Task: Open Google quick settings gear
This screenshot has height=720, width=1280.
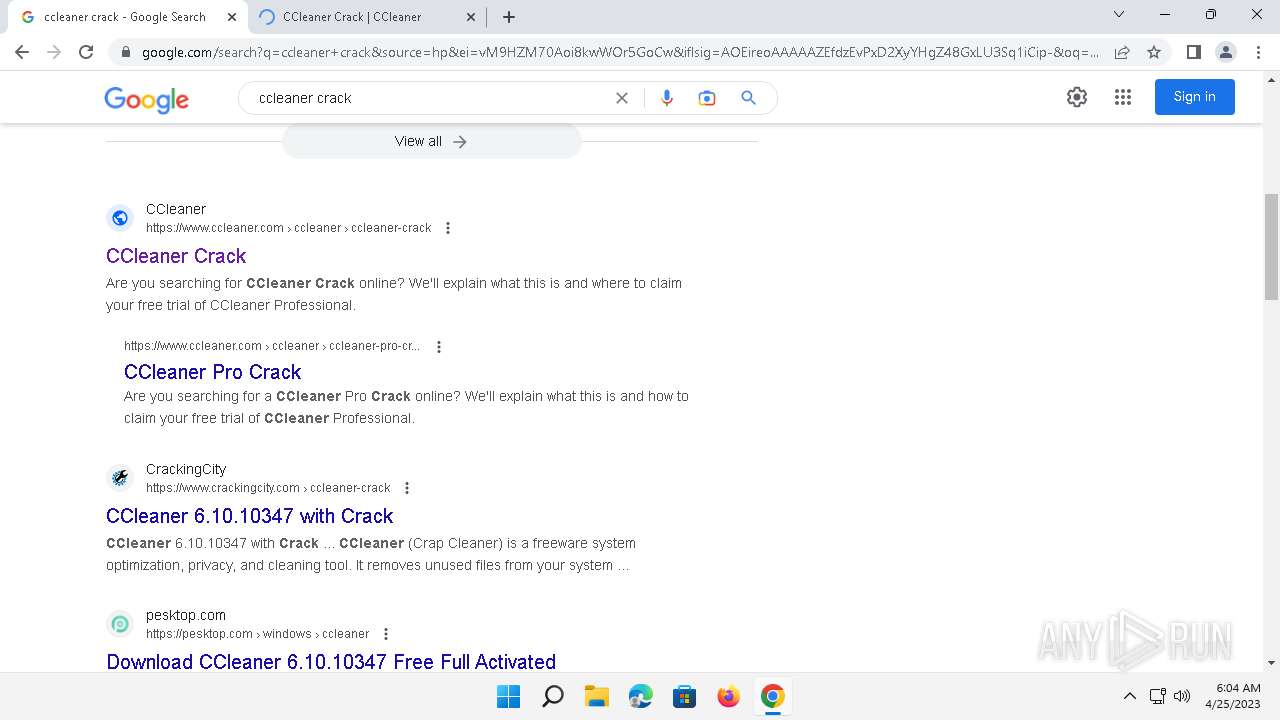Action: click(1077, 97)
